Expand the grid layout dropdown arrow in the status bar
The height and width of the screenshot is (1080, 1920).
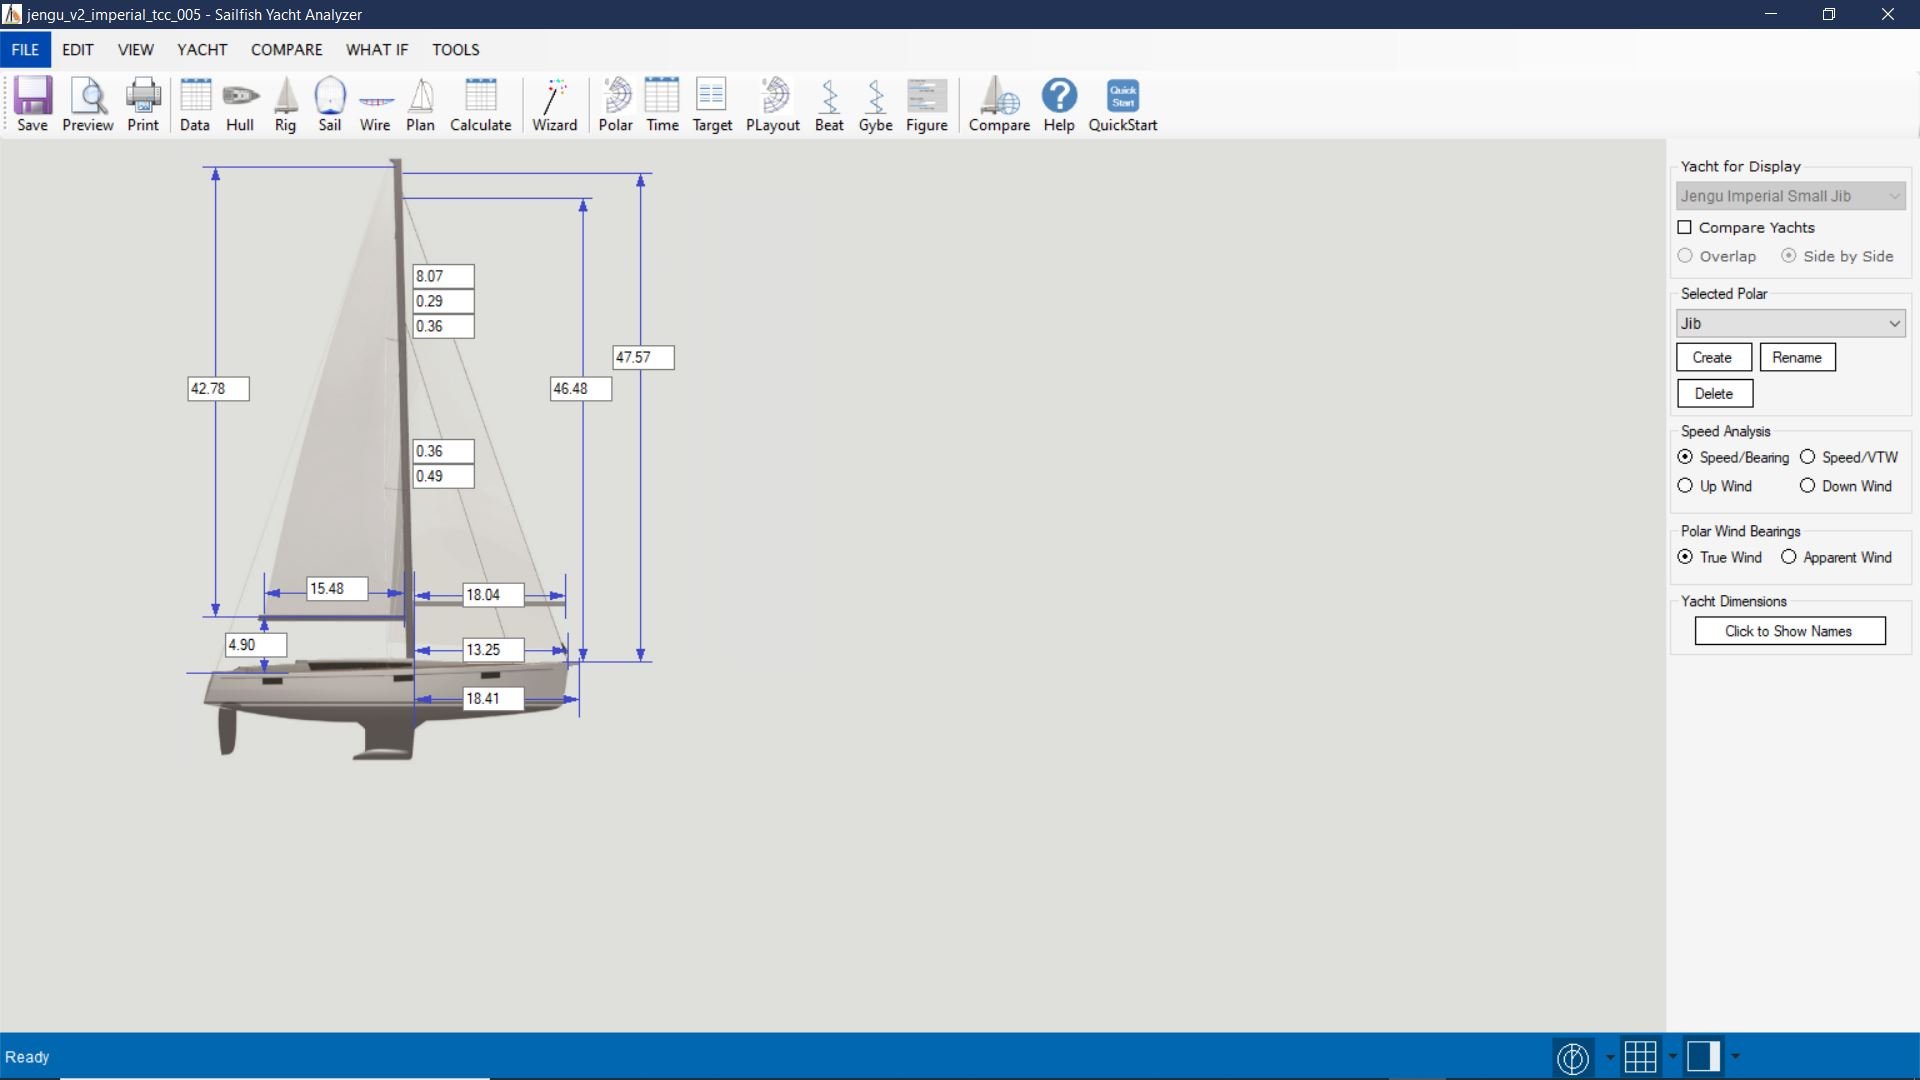pos(1672,1056)
